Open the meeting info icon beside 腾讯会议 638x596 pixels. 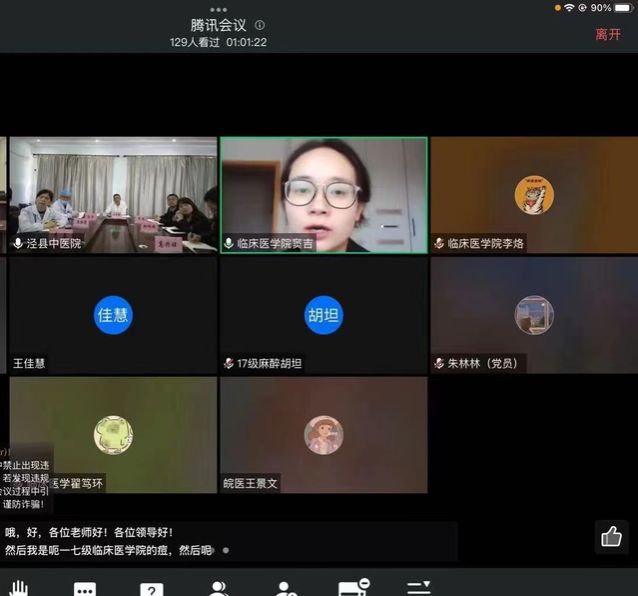coord(260,25)
